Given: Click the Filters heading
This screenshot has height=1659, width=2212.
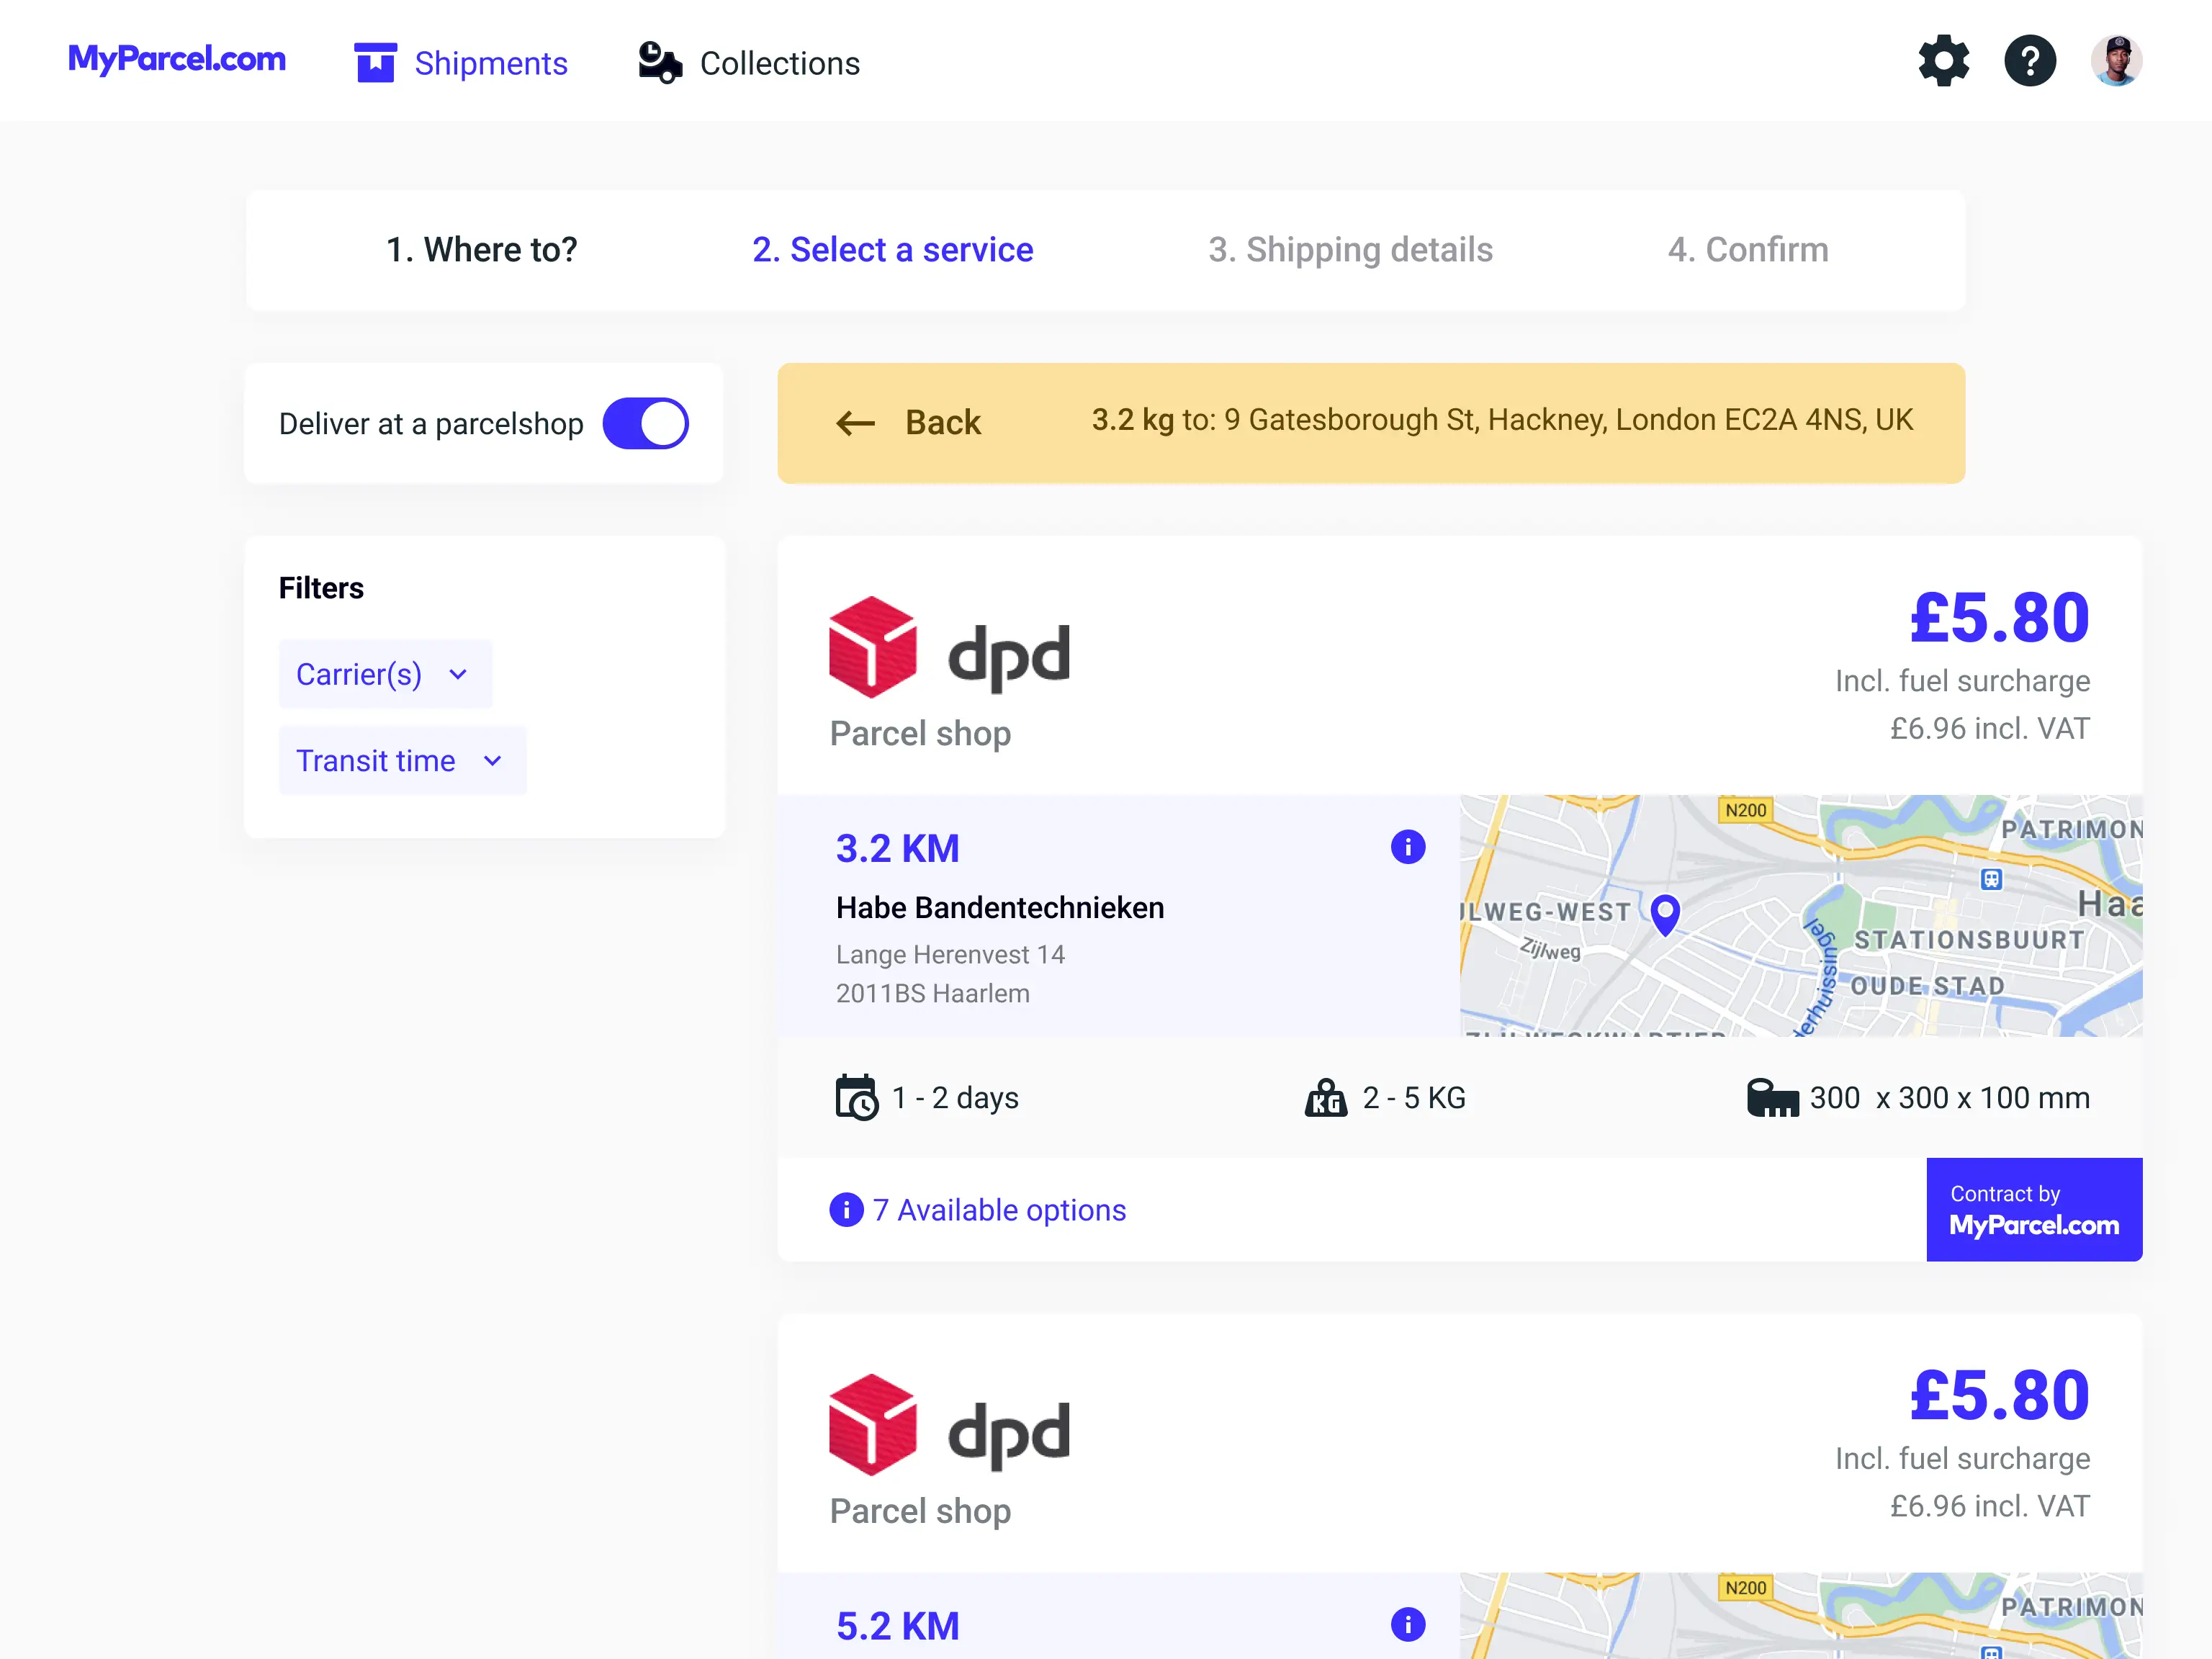Looking at the screenshot, I should click(x=321, y=588).
